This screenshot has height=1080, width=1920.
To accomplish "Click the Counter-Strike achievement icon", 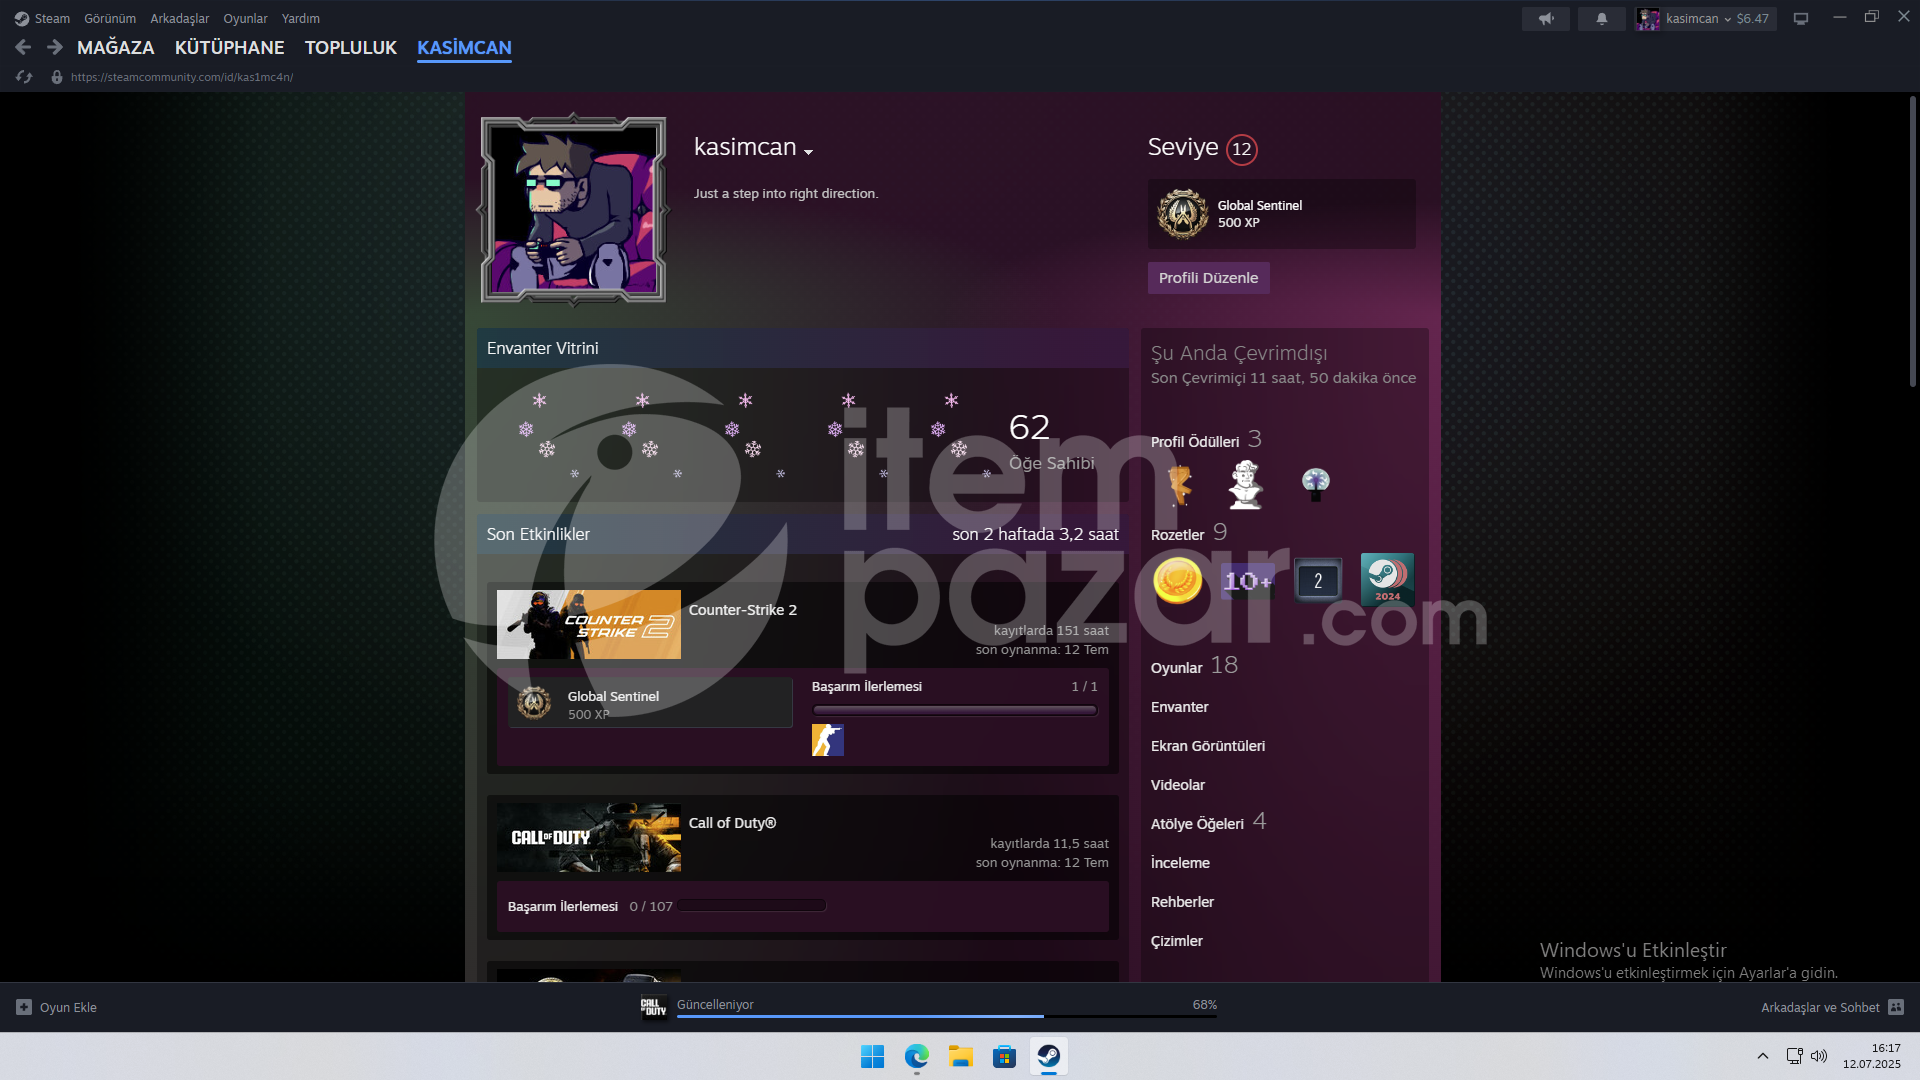I will coord(828,740).
